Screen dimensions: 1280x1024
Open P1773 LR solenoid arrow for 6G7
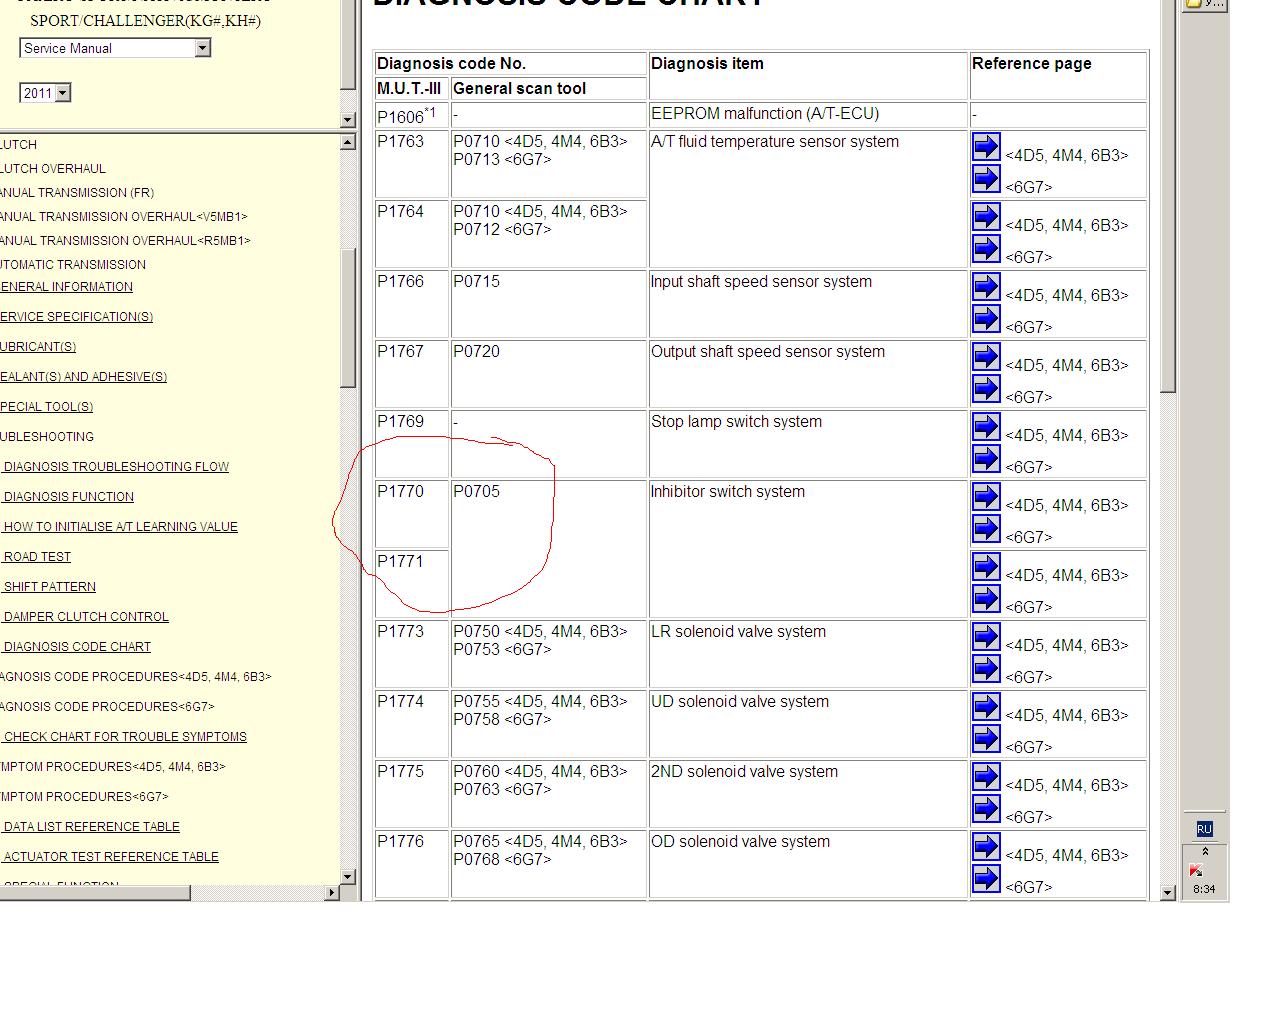point(986,669)
